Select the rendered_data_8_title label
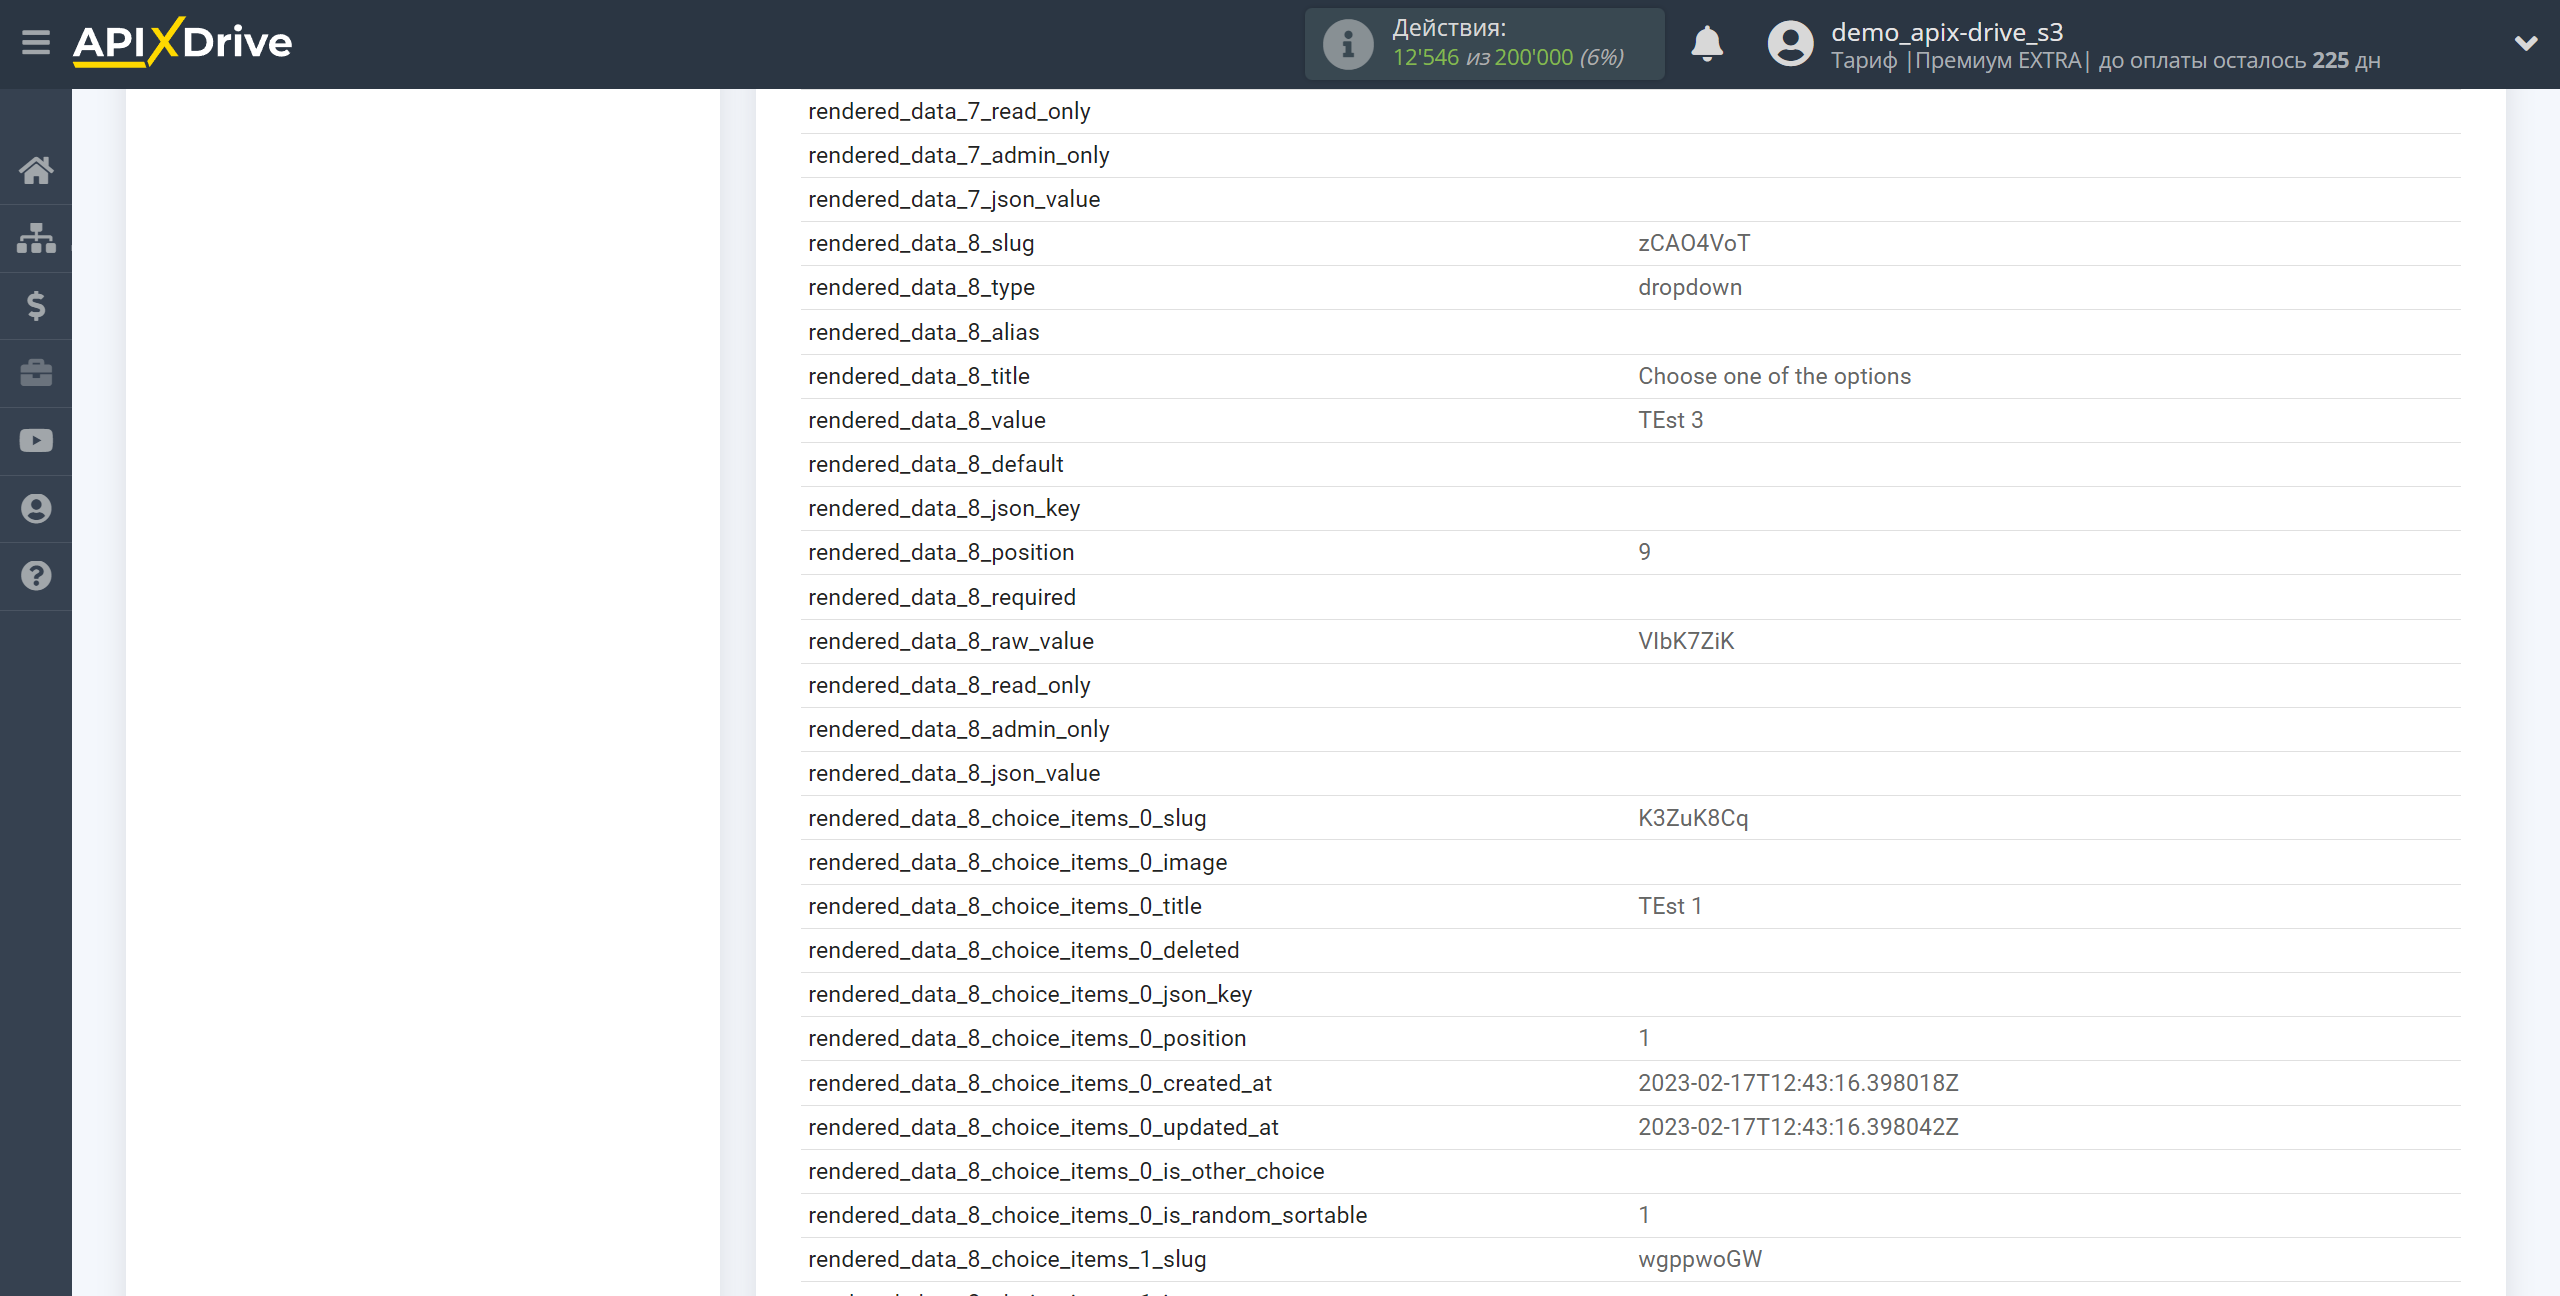Screen dimensions: 2560x1296 (919, 376)
